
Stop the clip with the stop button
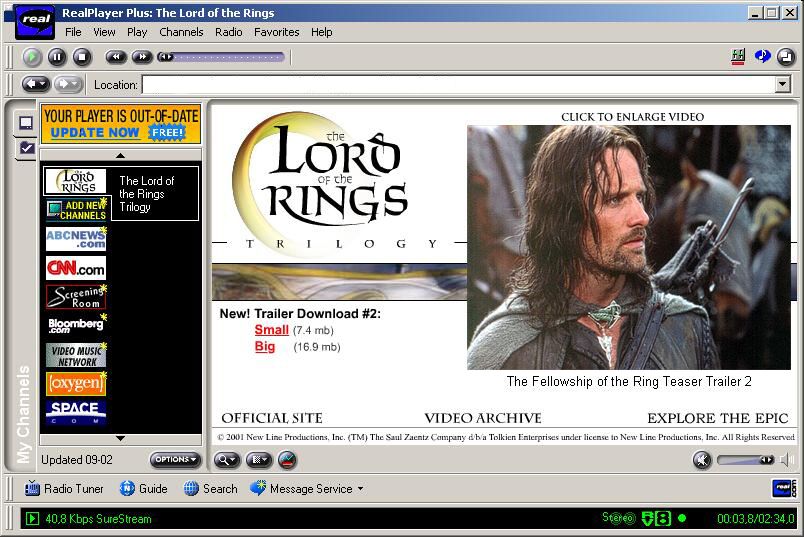point(82,57)
